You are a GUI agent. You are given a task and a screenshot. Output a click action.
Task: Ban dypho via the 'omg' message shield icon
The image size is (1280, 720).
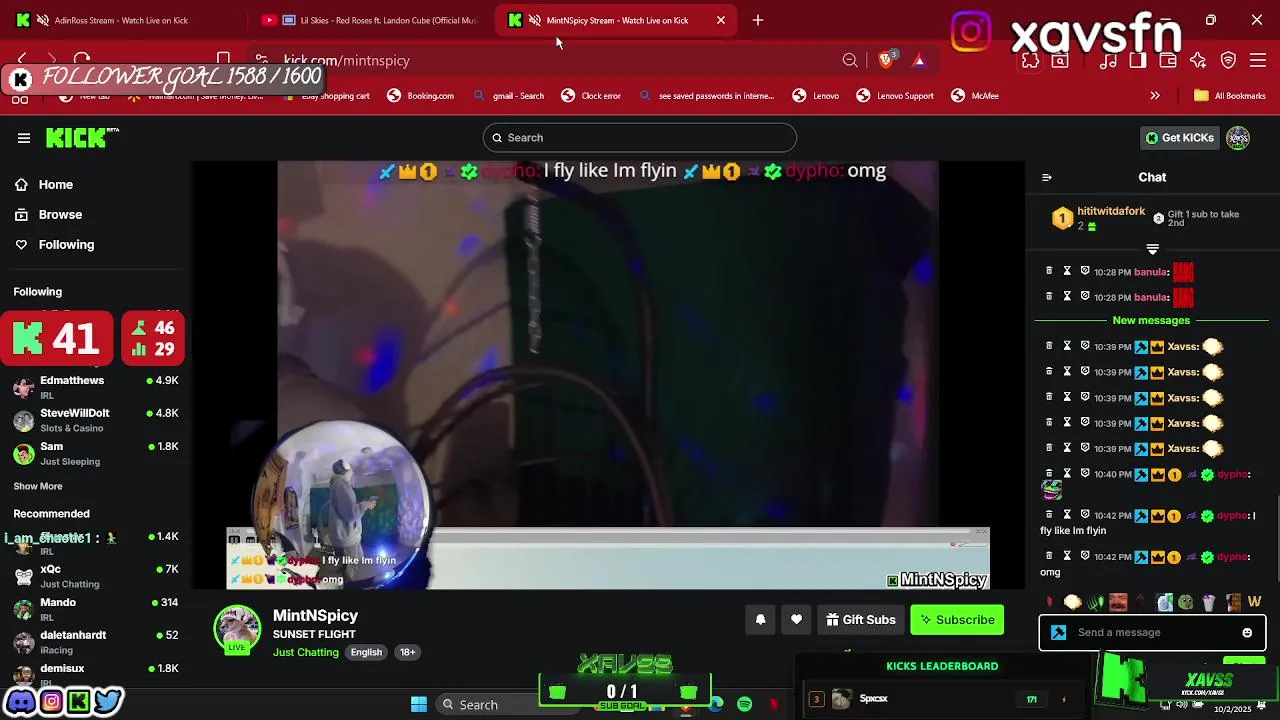click(x=1085, y=556)
